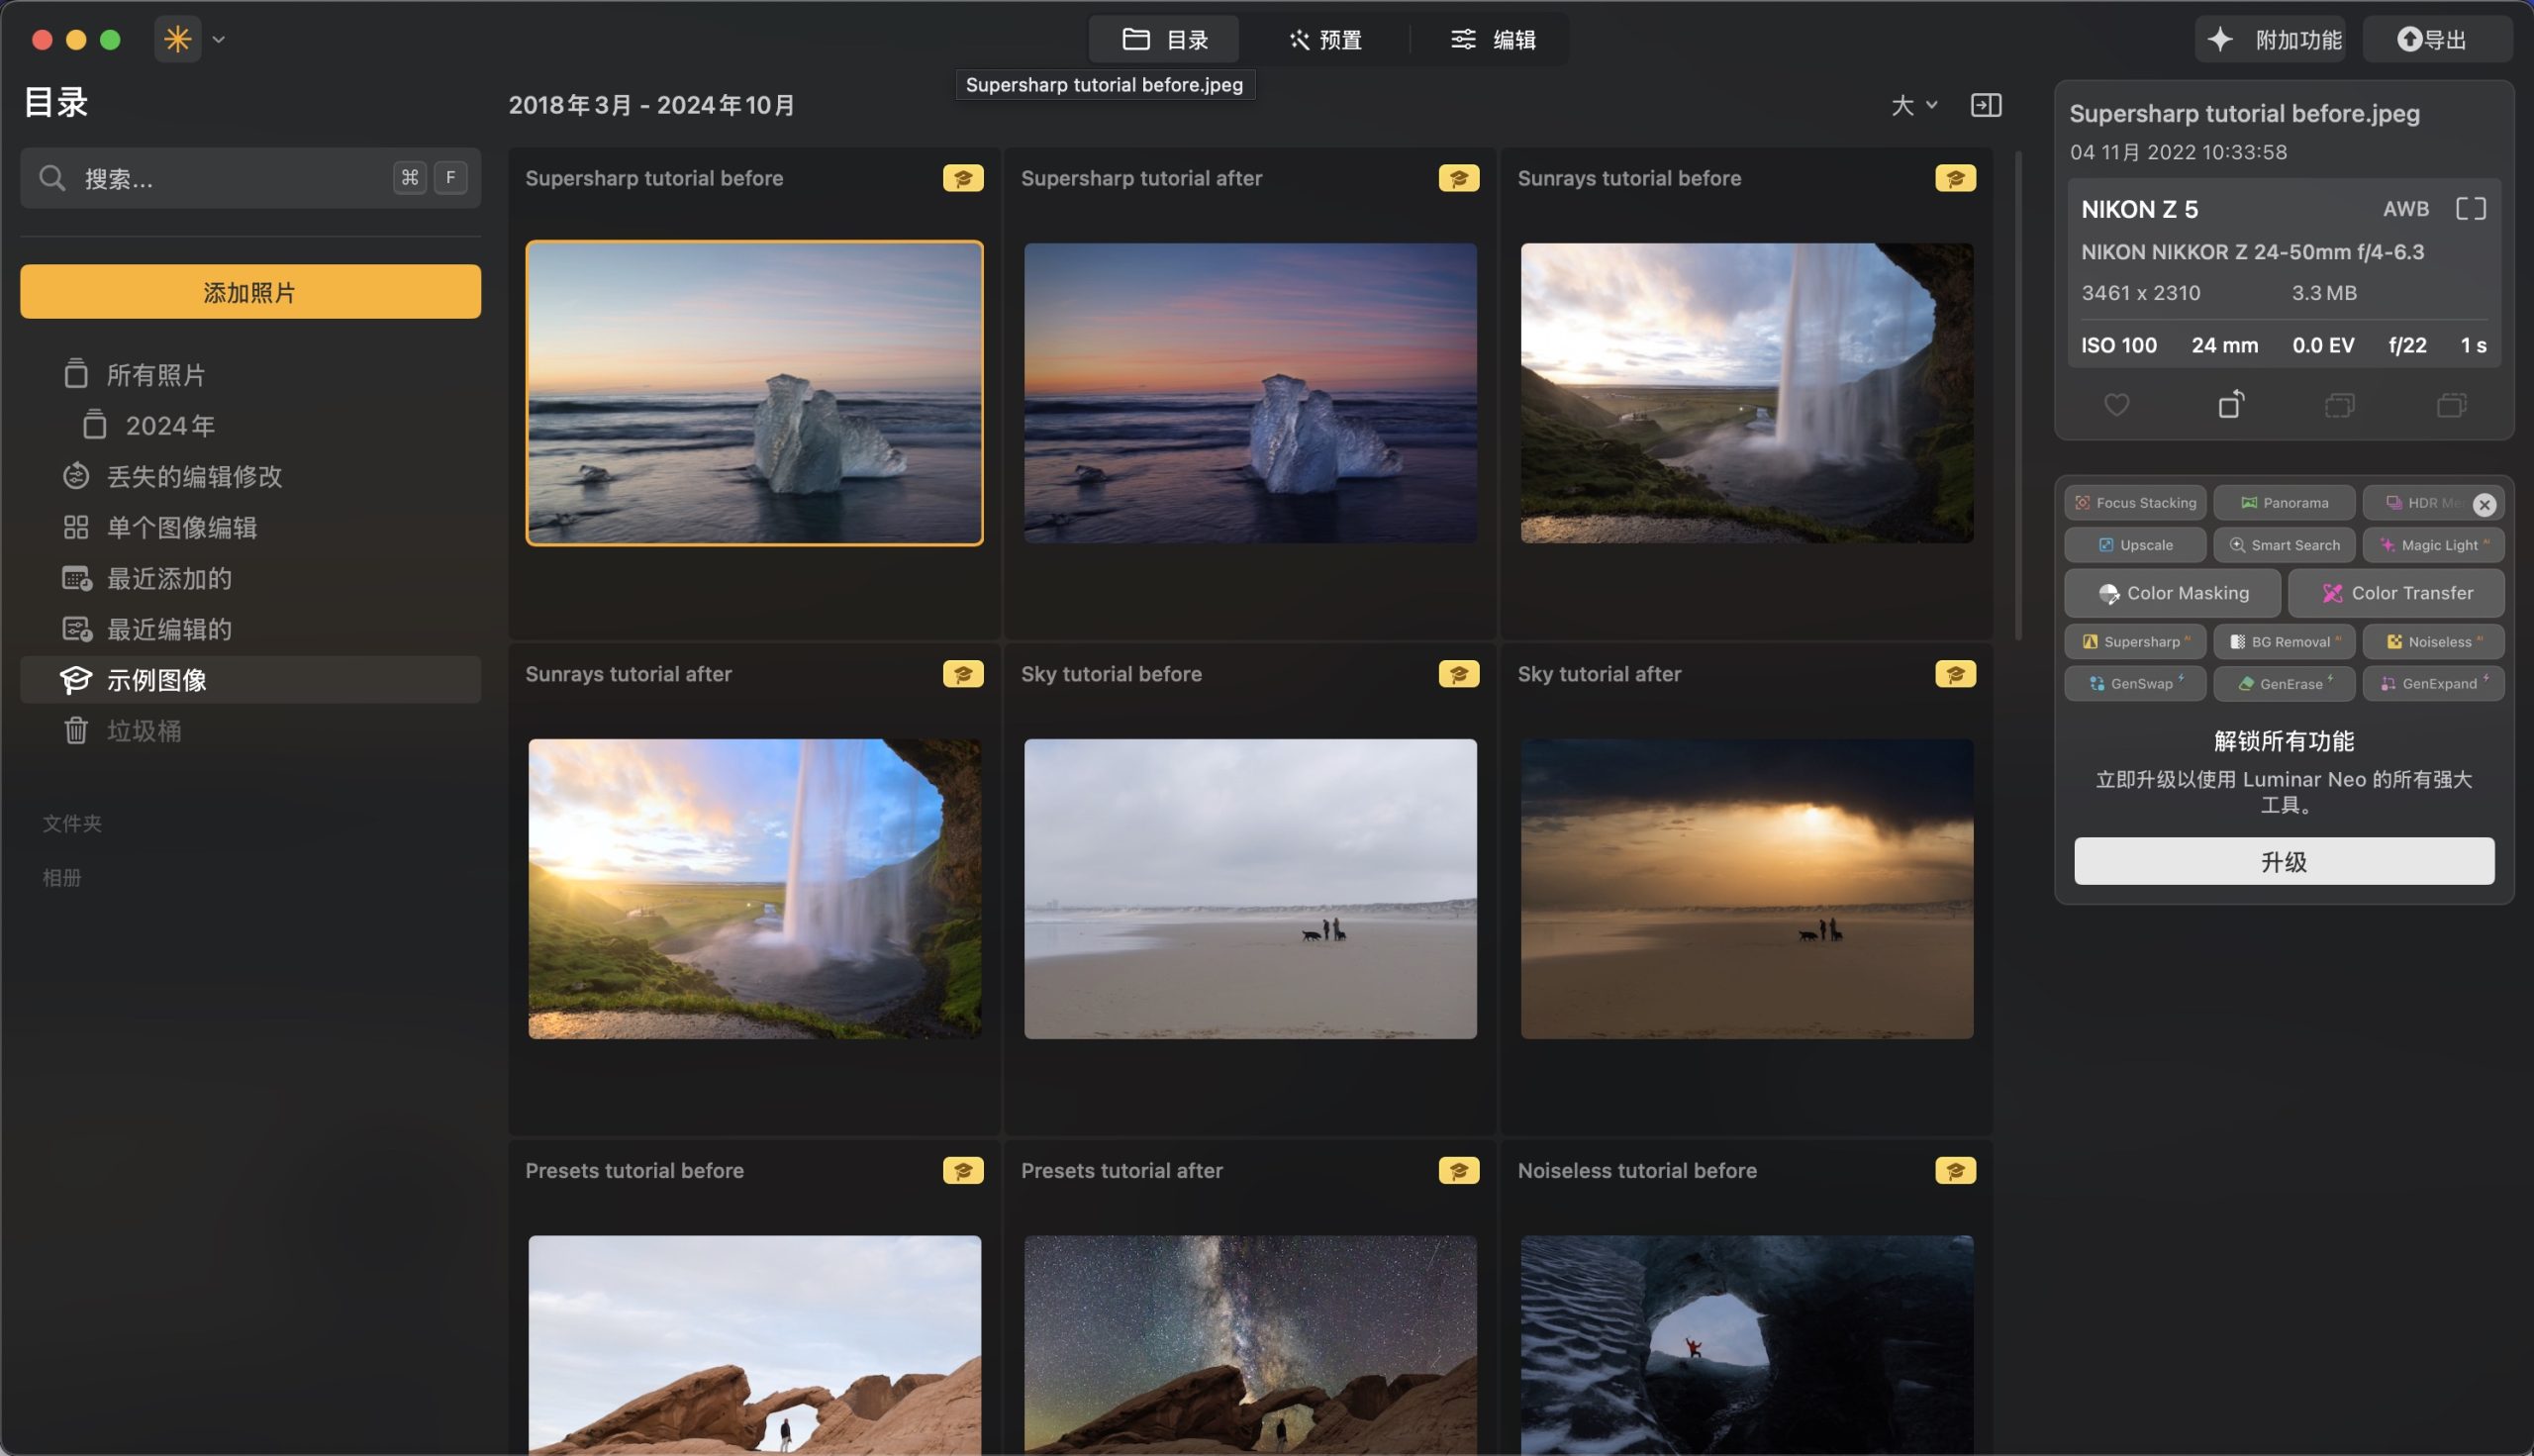Screen dimensions: 2534x1456
Task: Select the Noiseless tutorial before thumbnail
Action: click(x=1747, y=1344)
